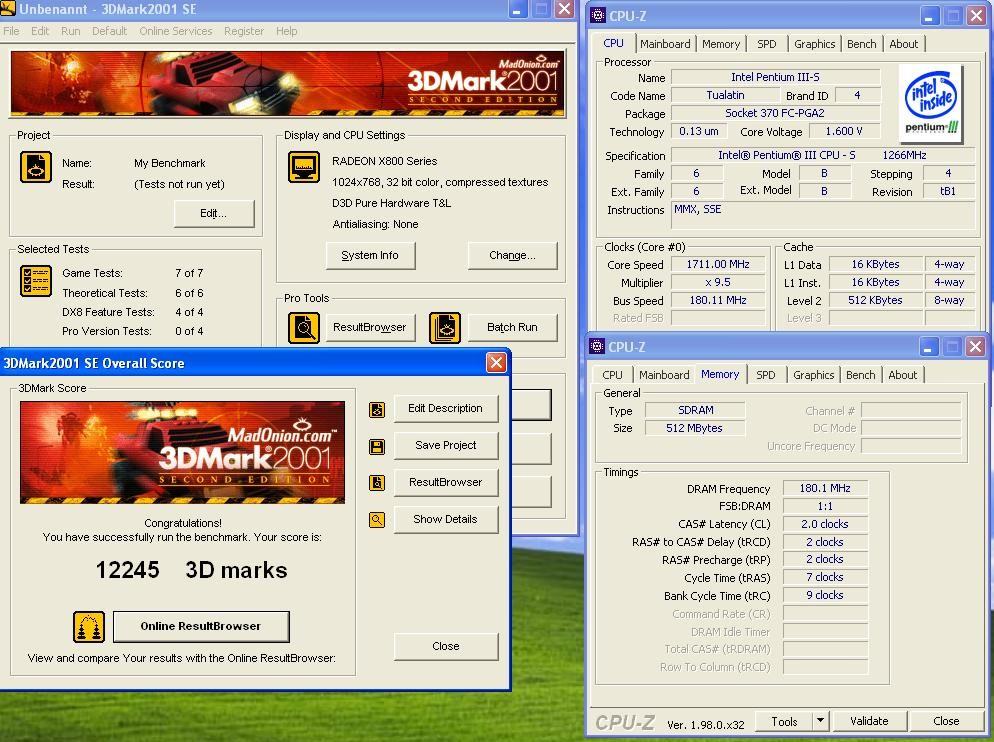Open the Run menu in 3DMark2001
Image resolution: width=994 pixels, height=742 pixels.
pos(70,31)
